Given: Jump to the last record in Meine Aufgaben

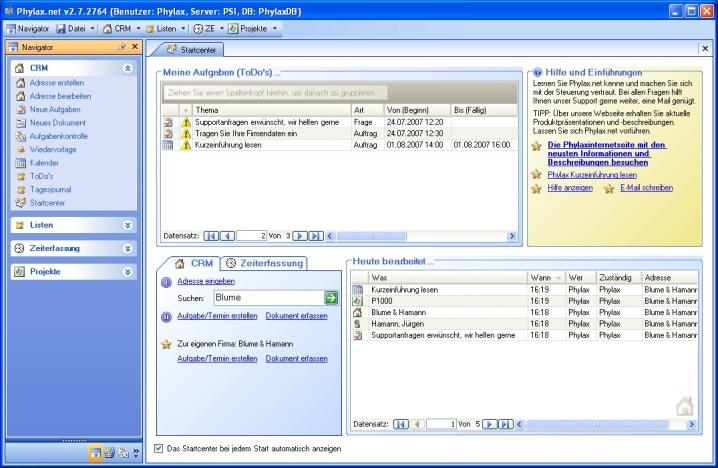Looking at the screenshot, I should (x=314, y=236).
